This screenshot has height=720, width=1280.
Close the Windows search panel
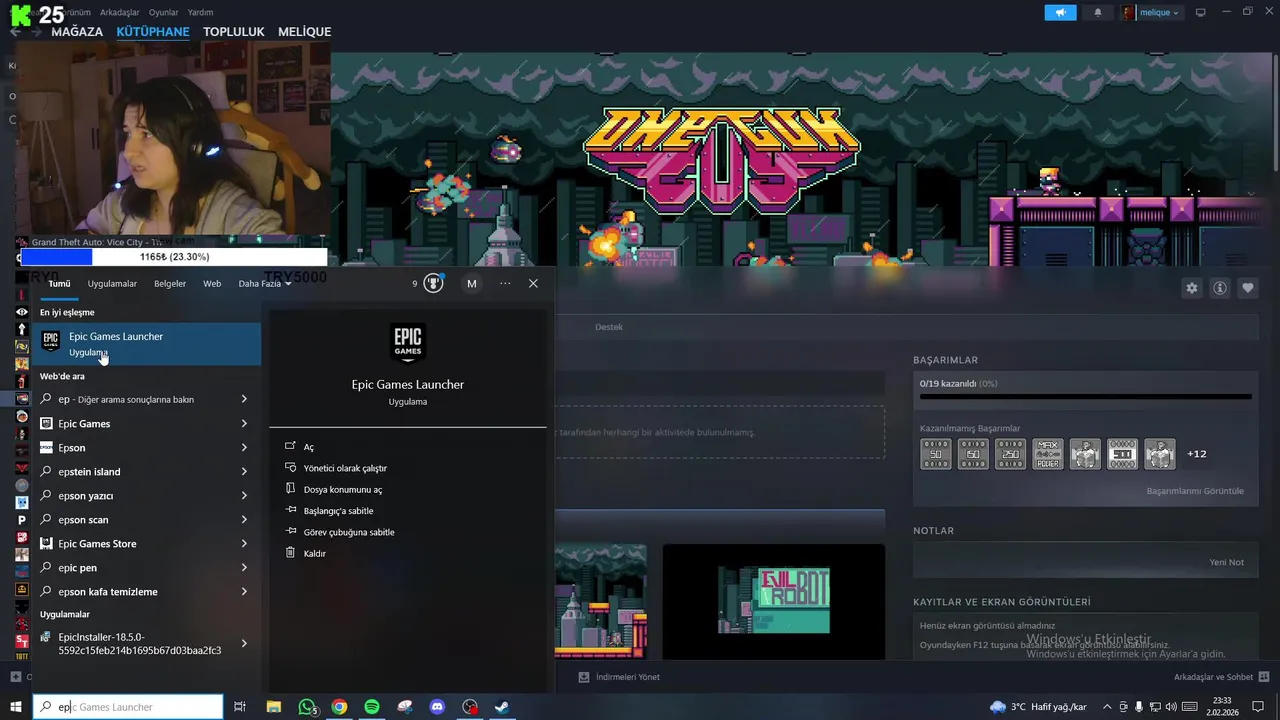[533, 283]
